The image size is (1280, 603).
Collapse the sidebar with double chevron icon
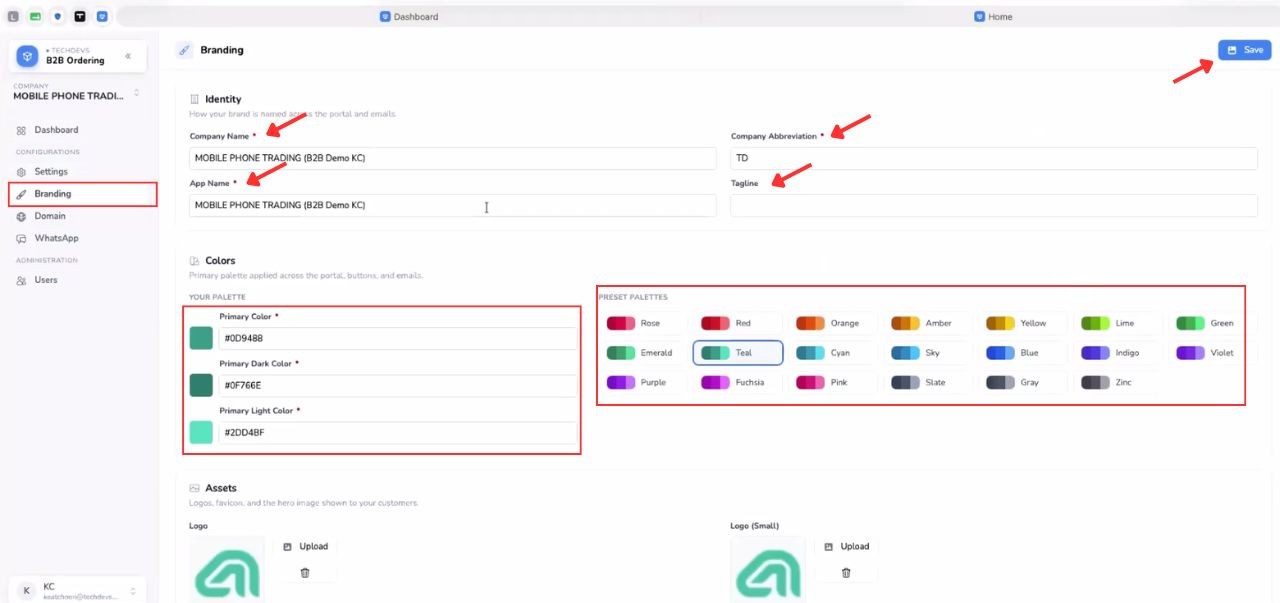[128, 56]
